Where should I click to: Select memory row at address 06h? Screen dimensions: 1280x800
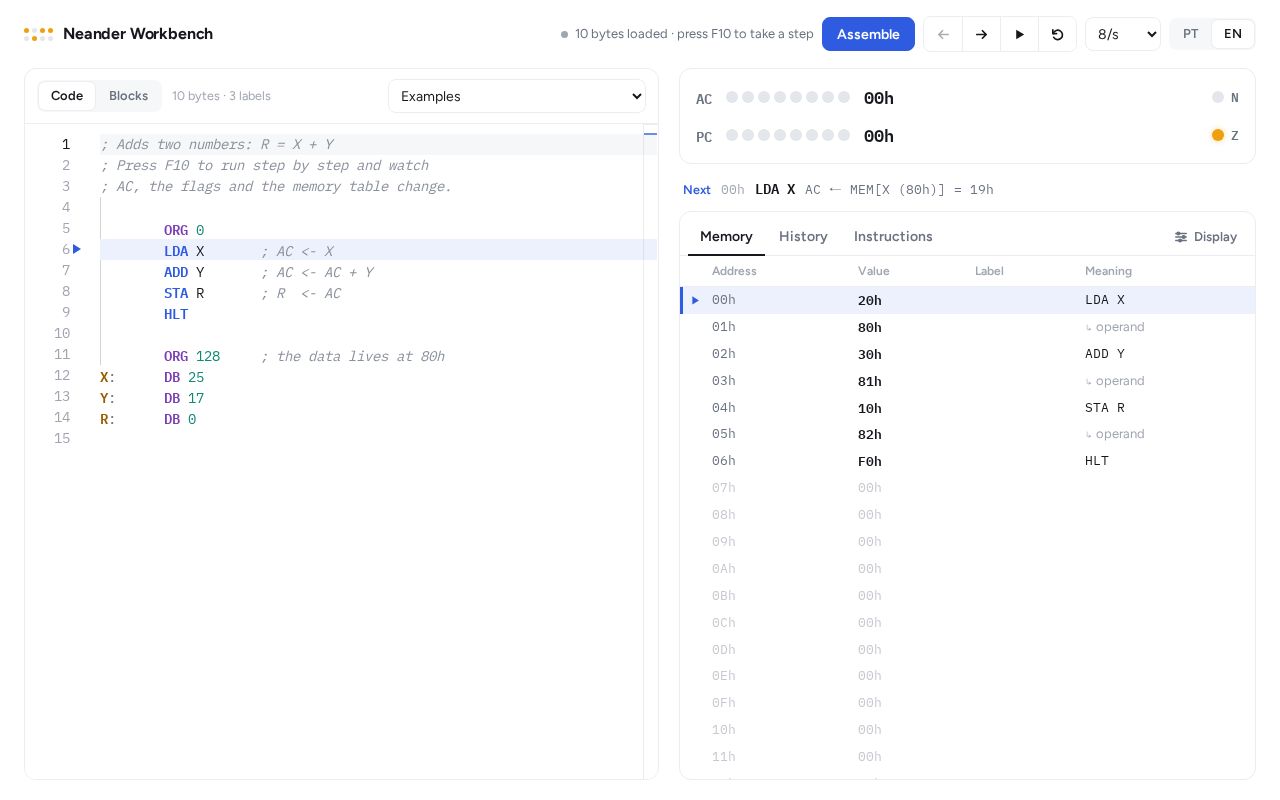pos(967,461)
